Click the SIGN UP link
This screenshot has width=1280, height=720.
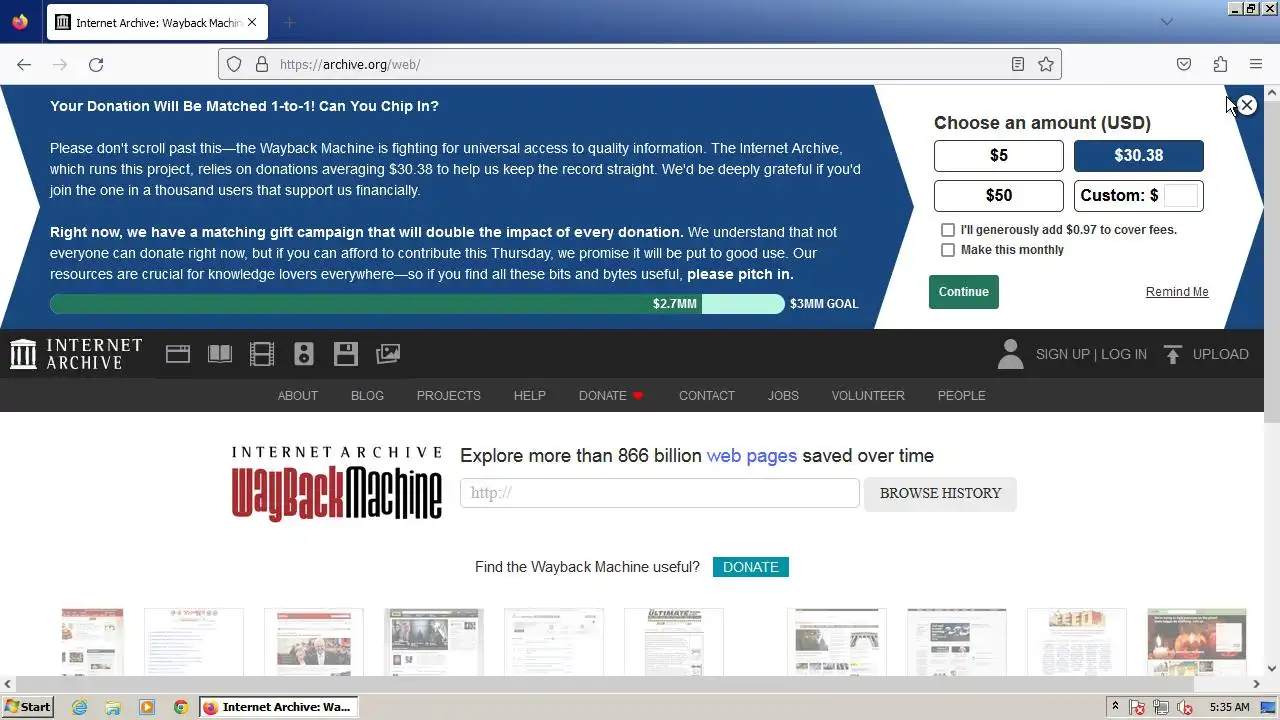coord(1063,354)
